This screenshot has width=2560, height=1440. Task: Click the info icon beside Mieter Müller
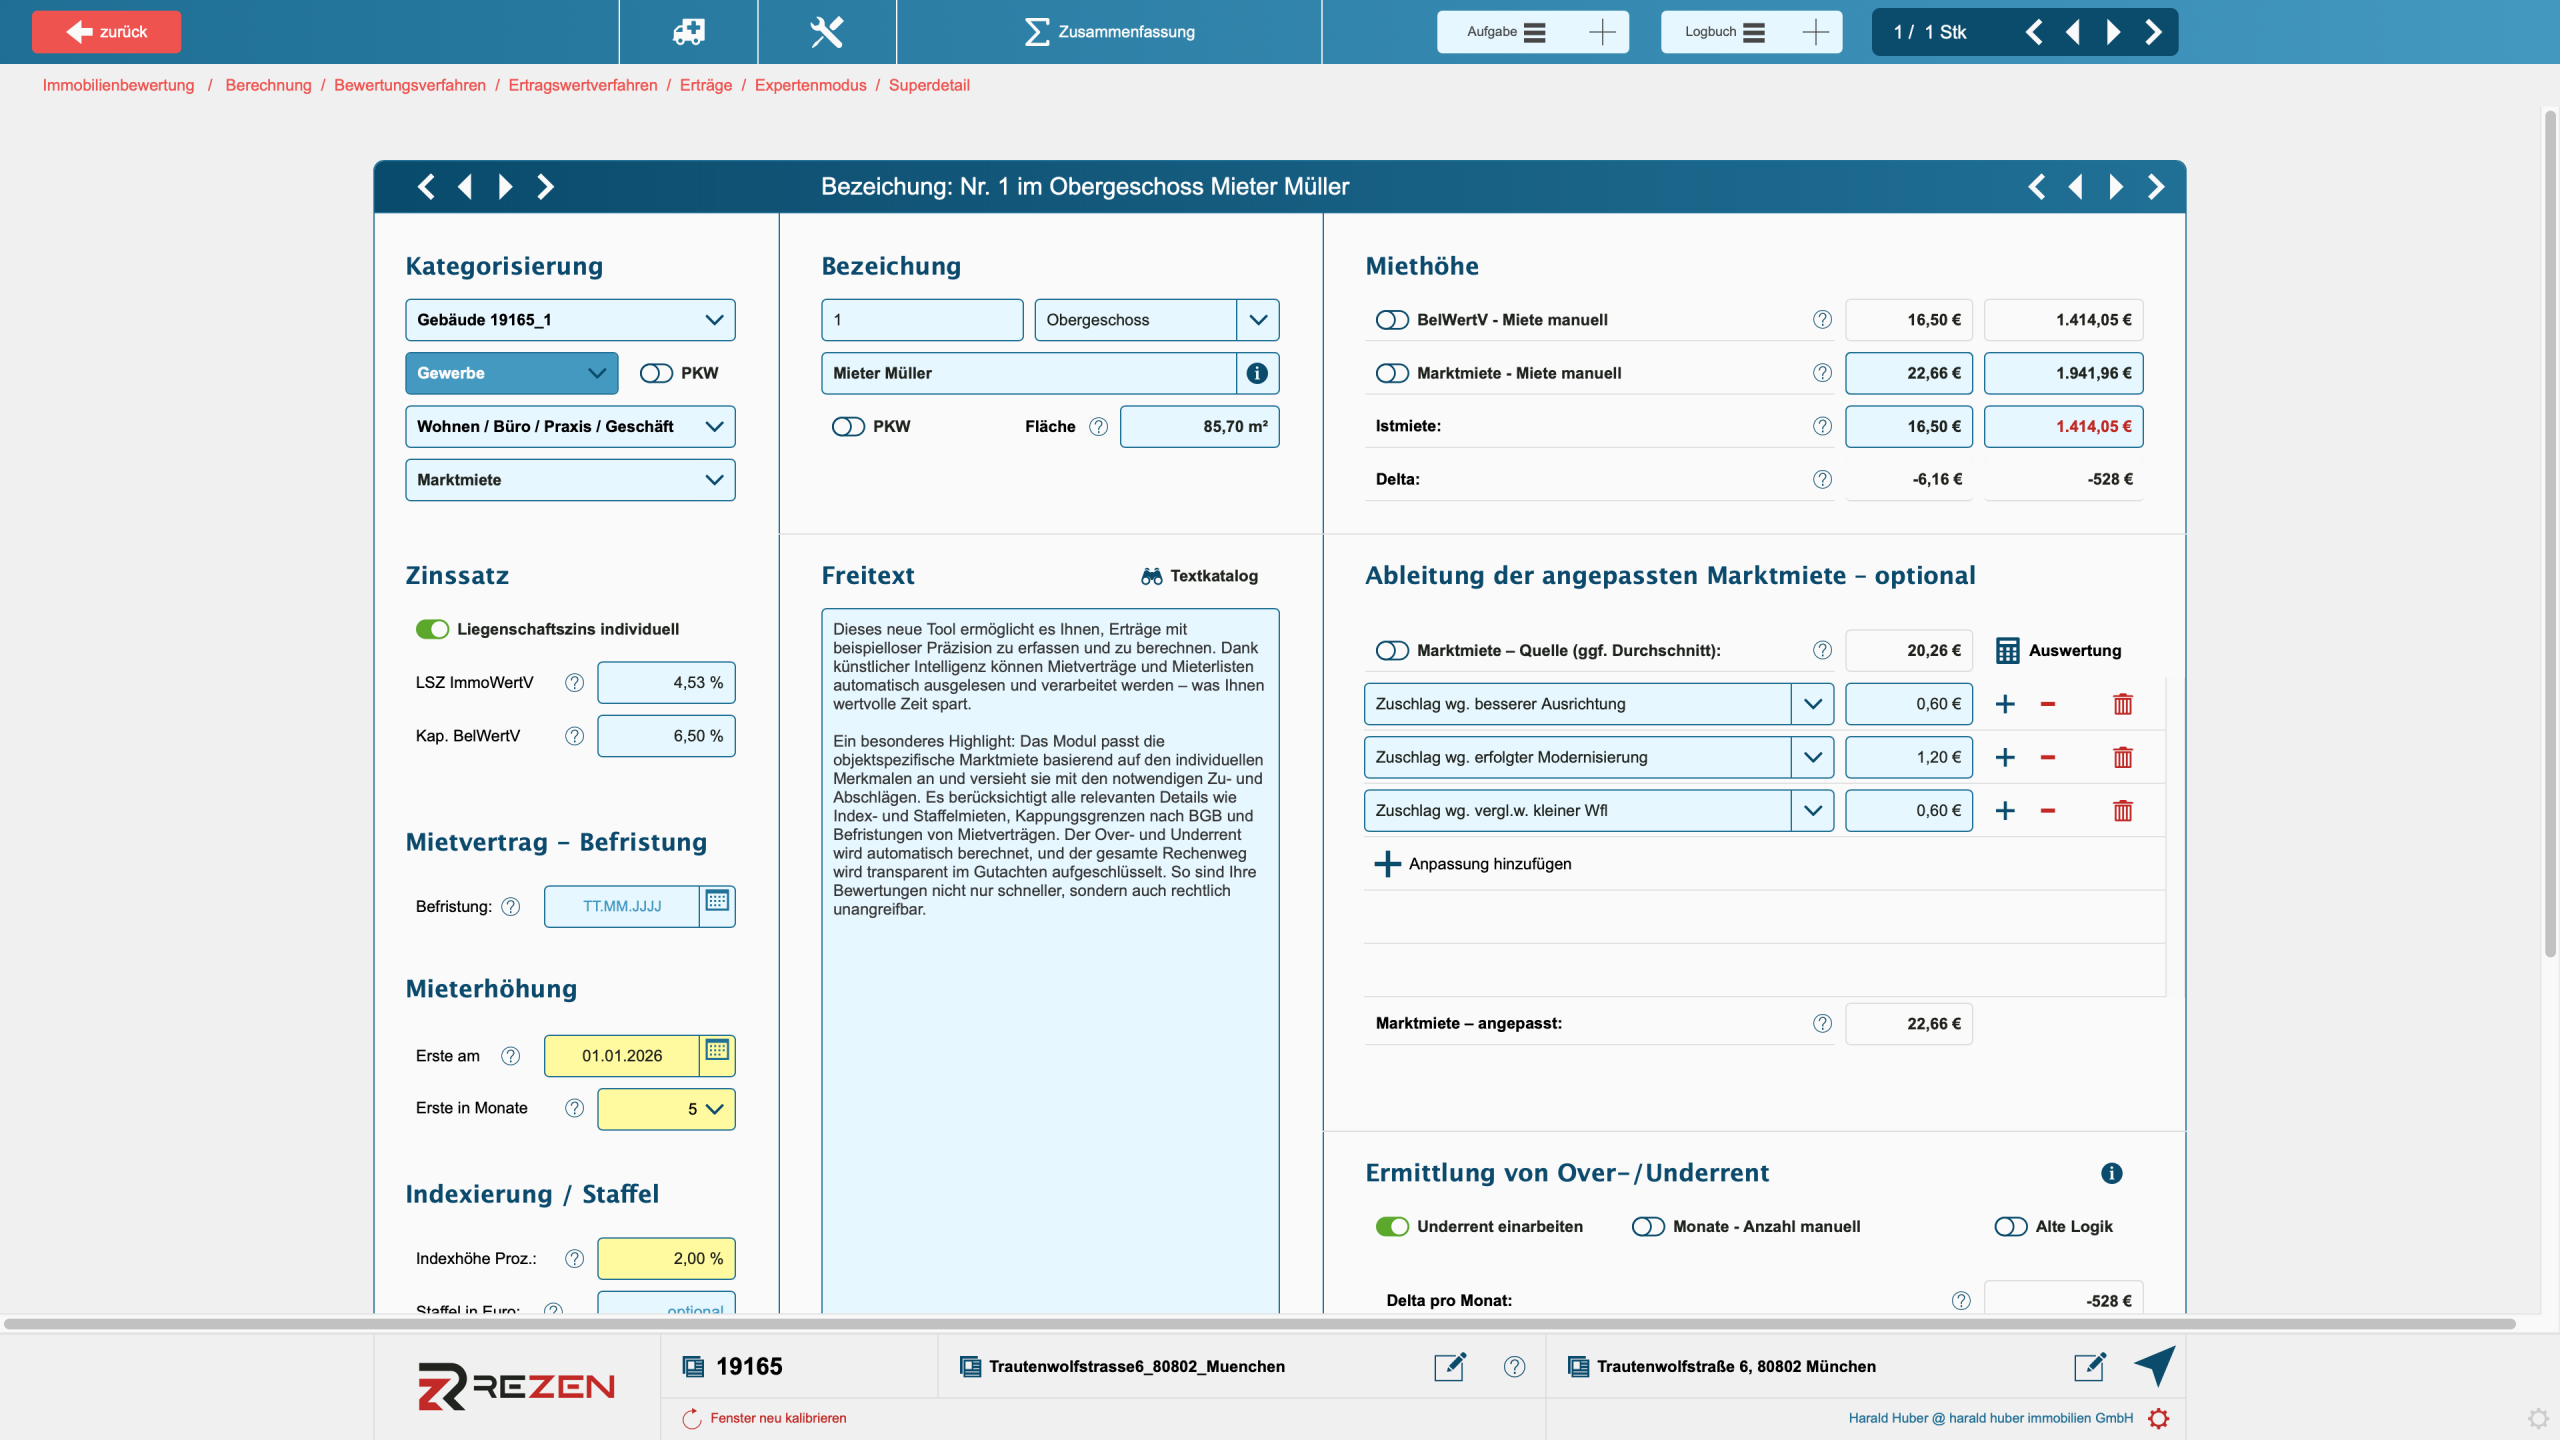click(x=1257, y=373)
